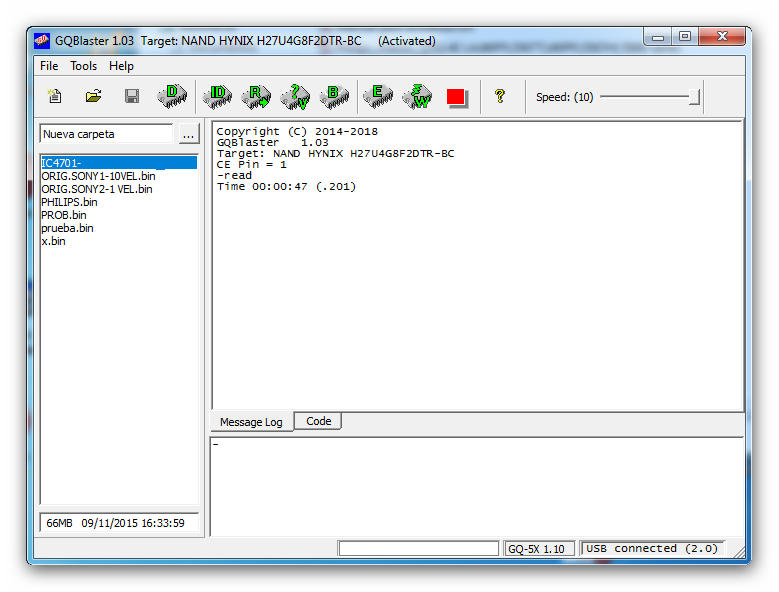
Task: Open the File menu
Action: pos(49,66)
